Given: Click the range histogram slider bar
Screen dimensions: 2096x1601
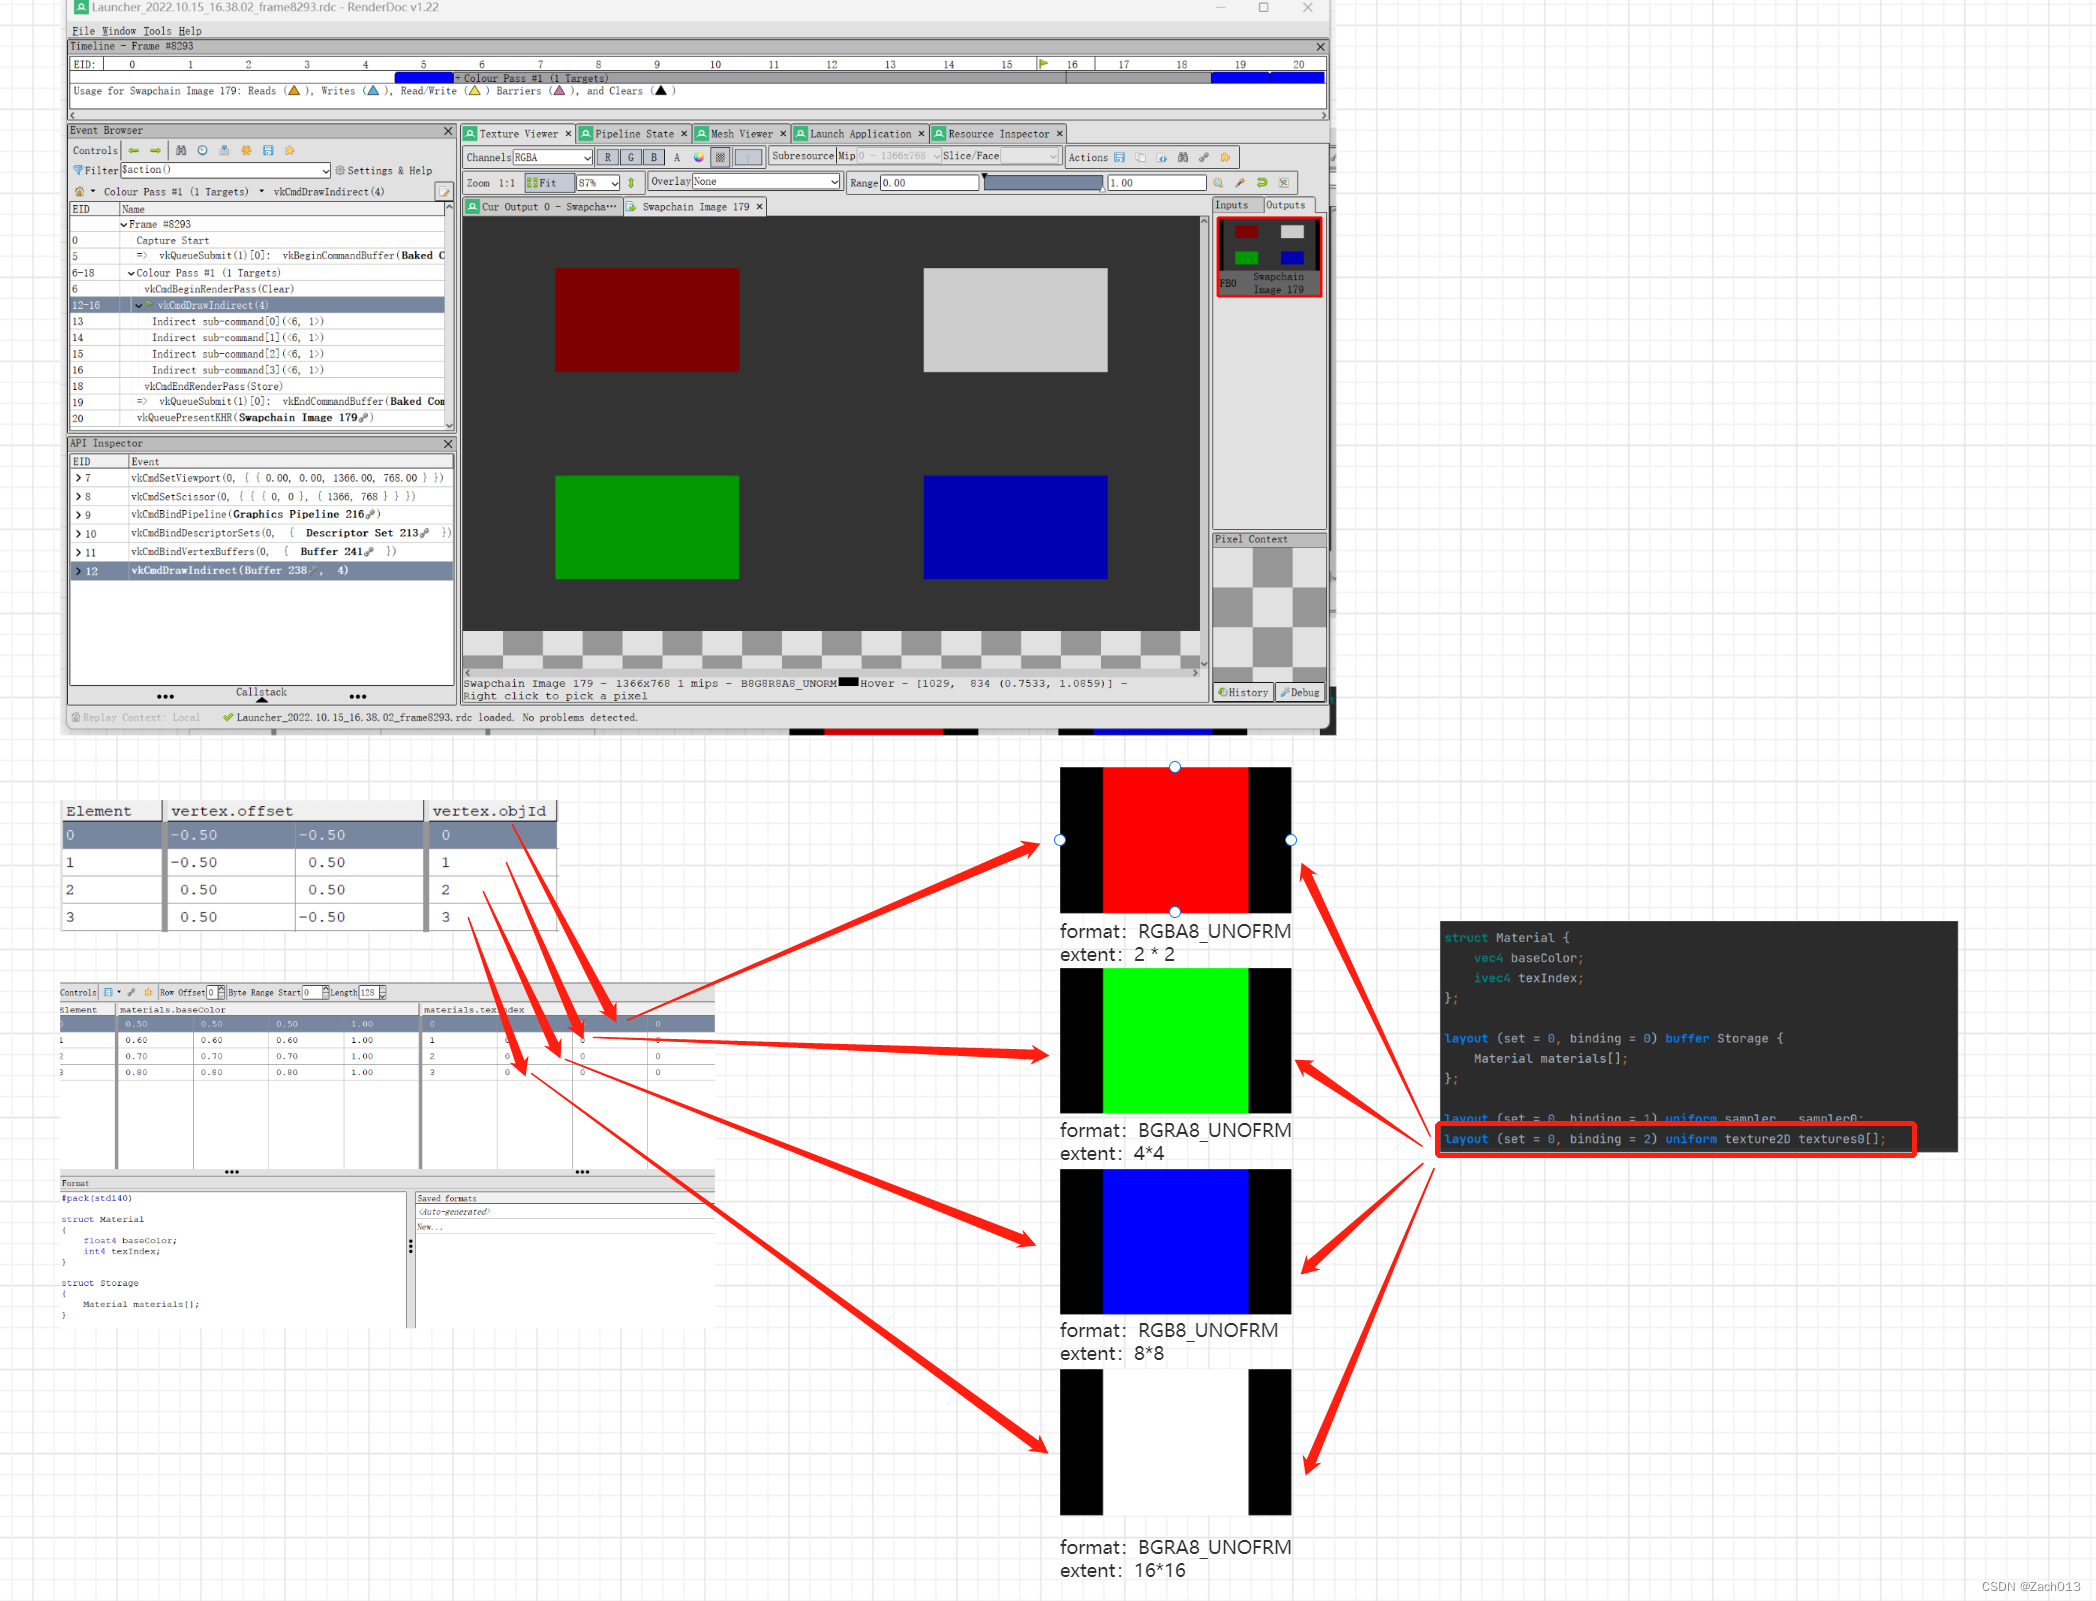Looking at the screenshot, I should point(1044,183).
